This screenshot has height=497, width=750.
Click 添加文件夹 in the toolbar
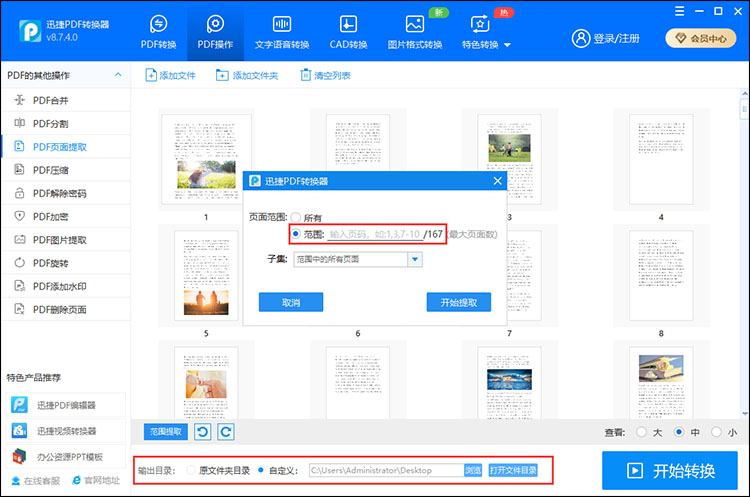[x=247, y=75]
